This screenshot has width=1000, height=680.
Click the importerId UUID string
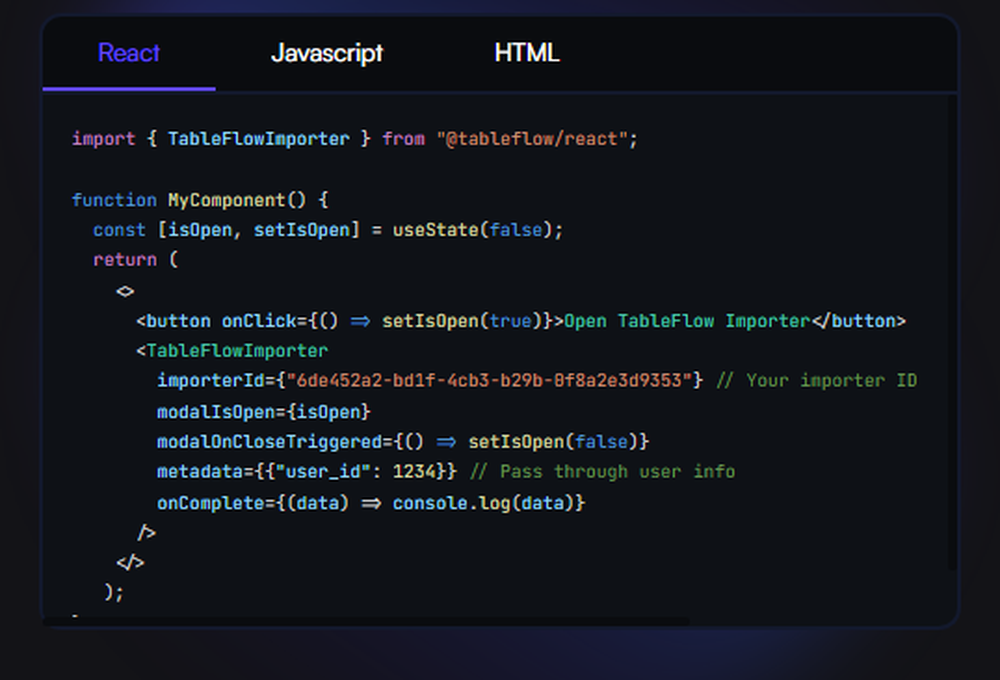point(489,381)
